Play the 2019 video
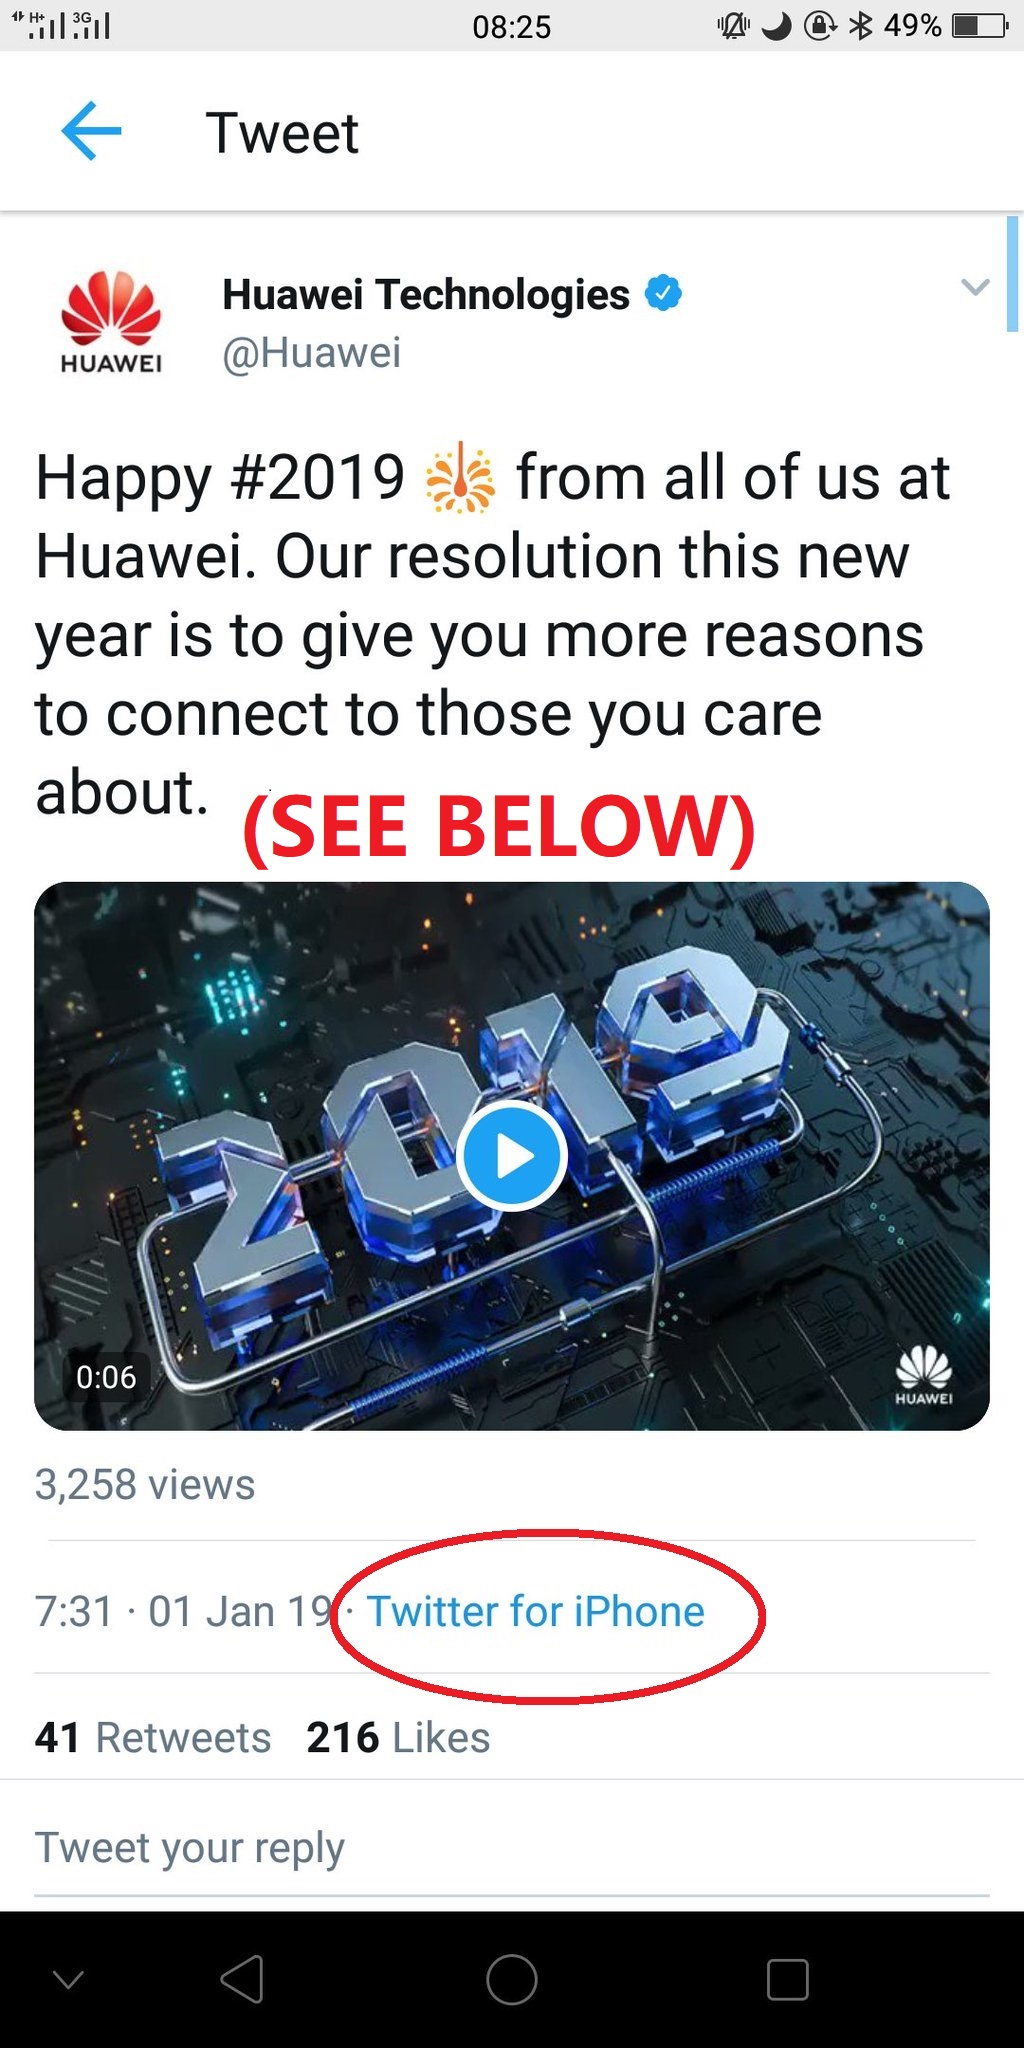 click(x=512, y=1156)
